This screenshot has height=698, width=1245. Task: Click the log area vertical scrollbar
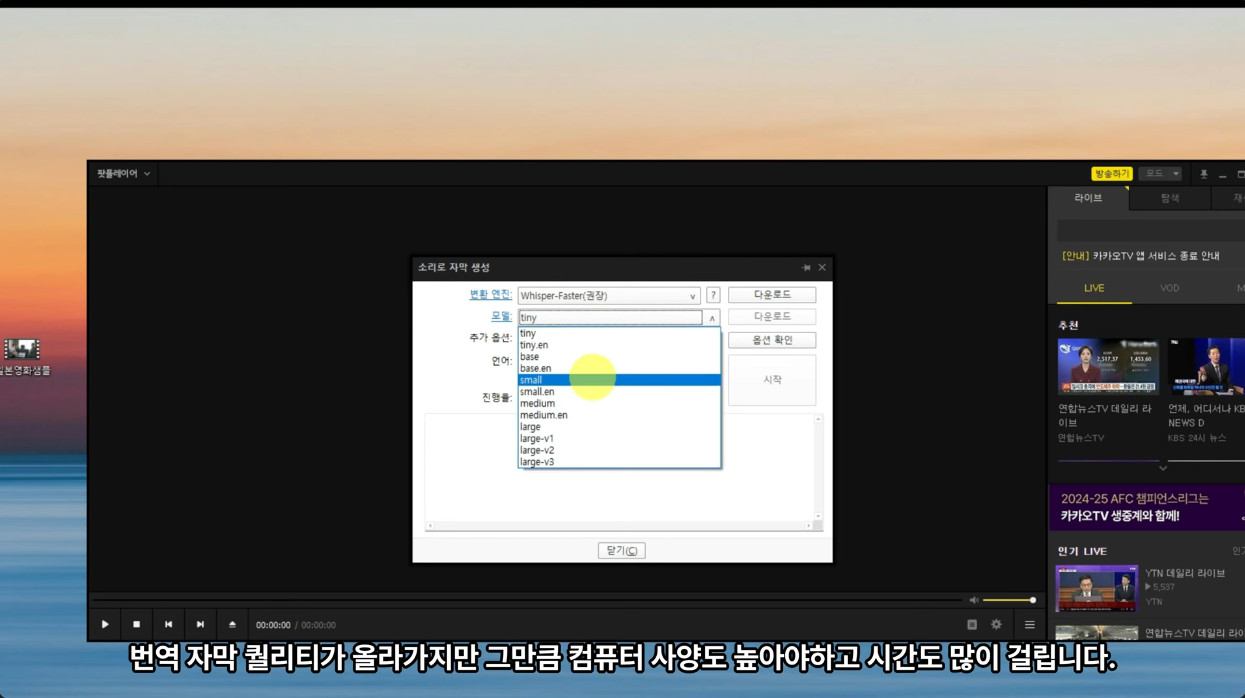(818, 467)
